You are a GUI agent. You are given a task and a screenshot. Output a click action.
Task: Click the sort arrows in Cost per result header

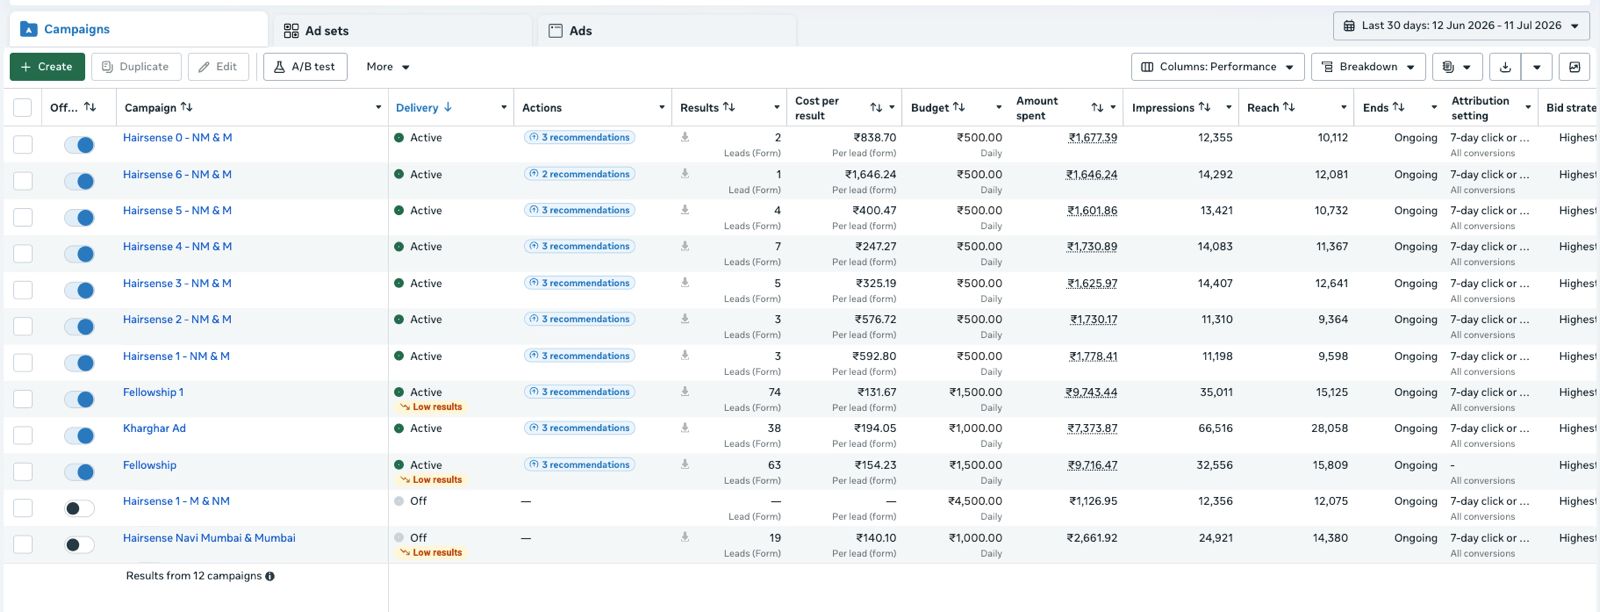(x=876, y=107)
